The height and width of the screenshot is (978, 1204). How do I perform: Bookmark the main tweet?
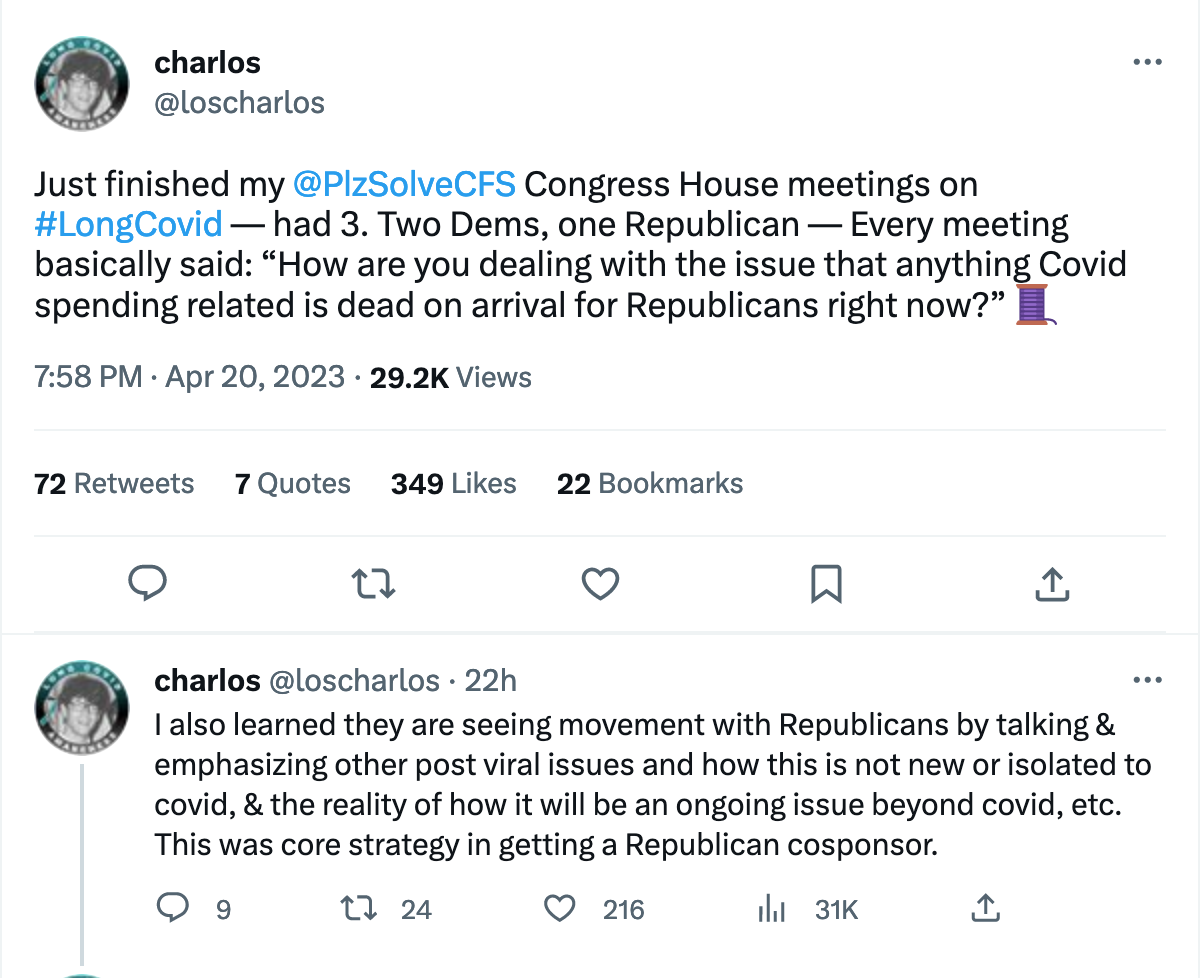826,582
